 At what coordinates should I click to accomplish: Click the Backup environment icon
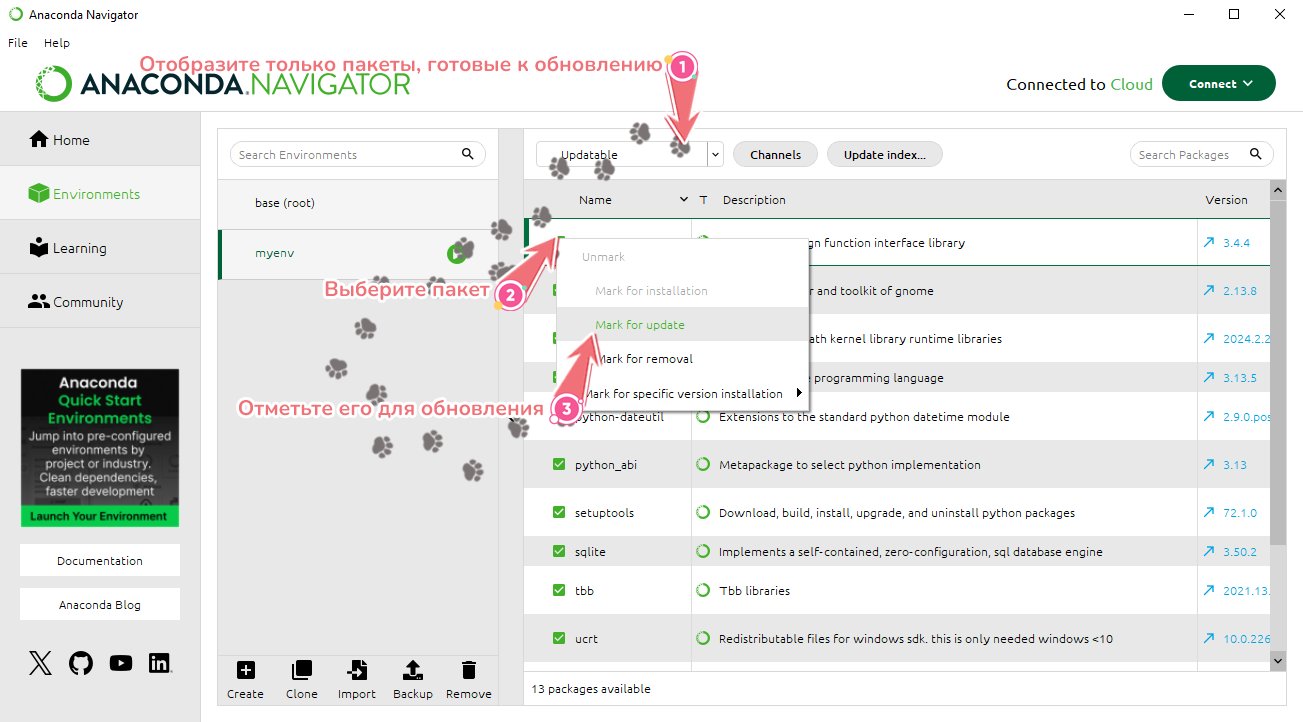coord(412,671)
